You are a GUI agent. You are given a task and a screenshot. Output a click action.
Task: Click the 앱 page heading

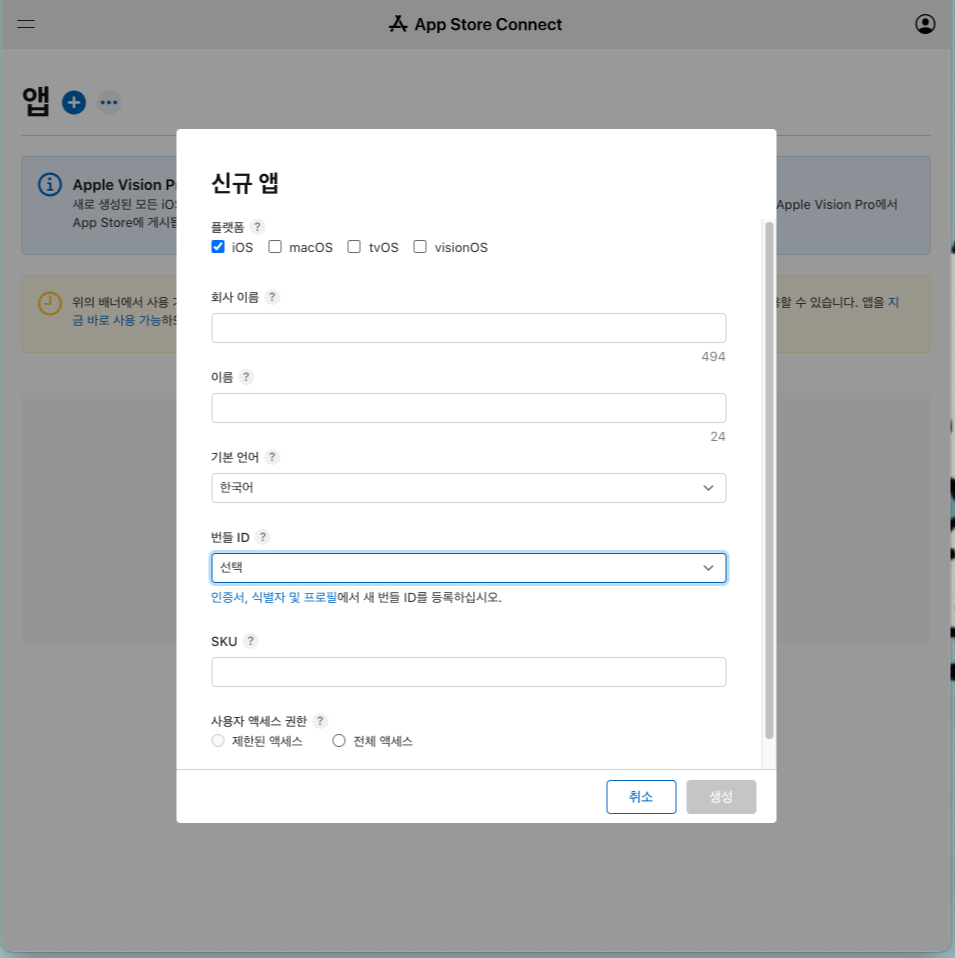click(35, 101)
